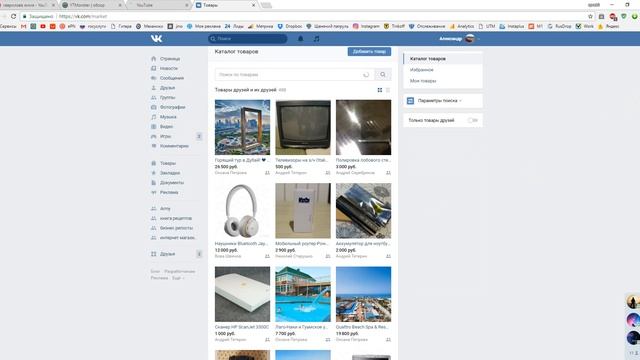
Task: Open the Bluetooth headphones product thumbnail
Action: [x=242, y=211]
